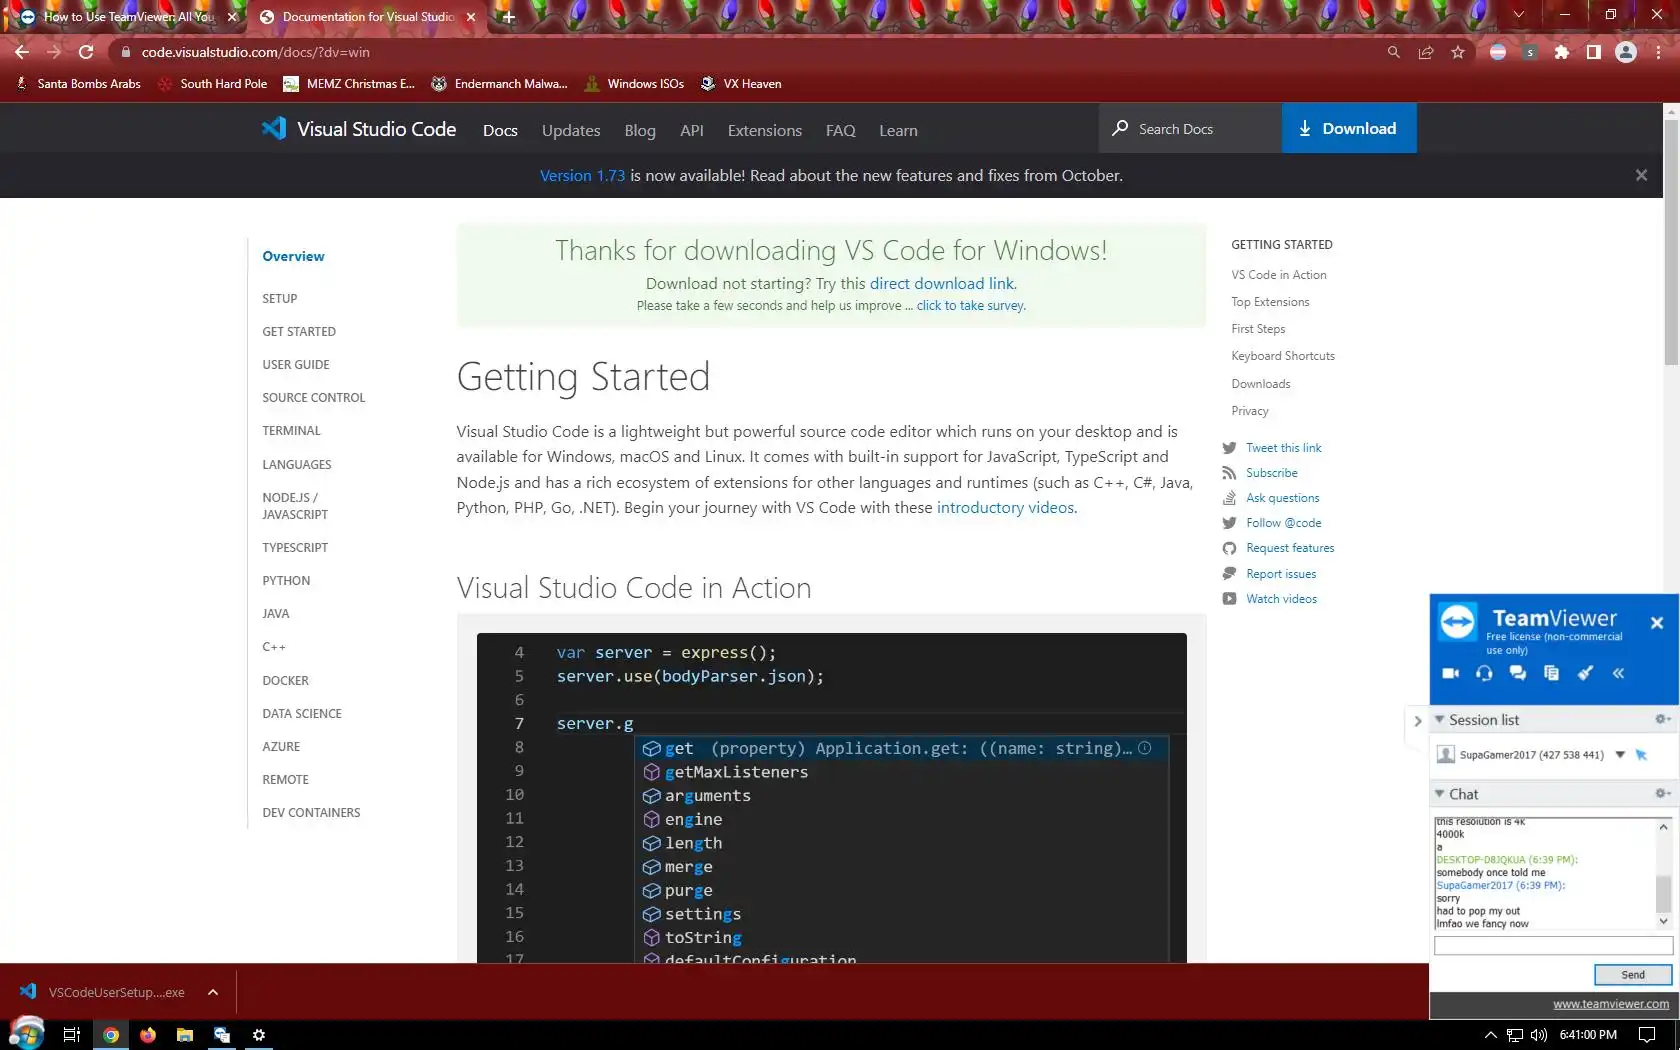Open the Chrome tab search chevron
Viewport: 1680px width, 1050px height.
coord(1518,14)
